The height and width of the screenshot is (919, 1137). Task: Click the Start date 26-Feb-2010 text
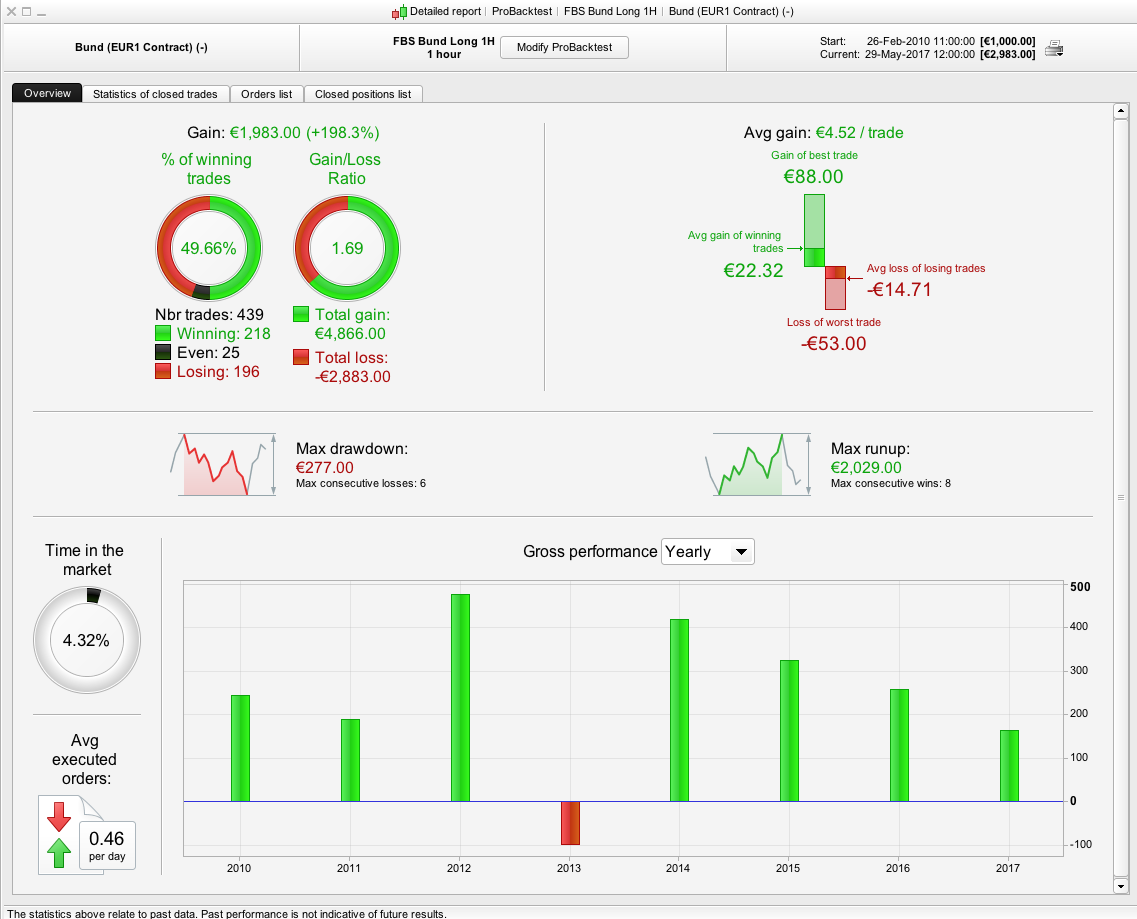pos(921,41)
